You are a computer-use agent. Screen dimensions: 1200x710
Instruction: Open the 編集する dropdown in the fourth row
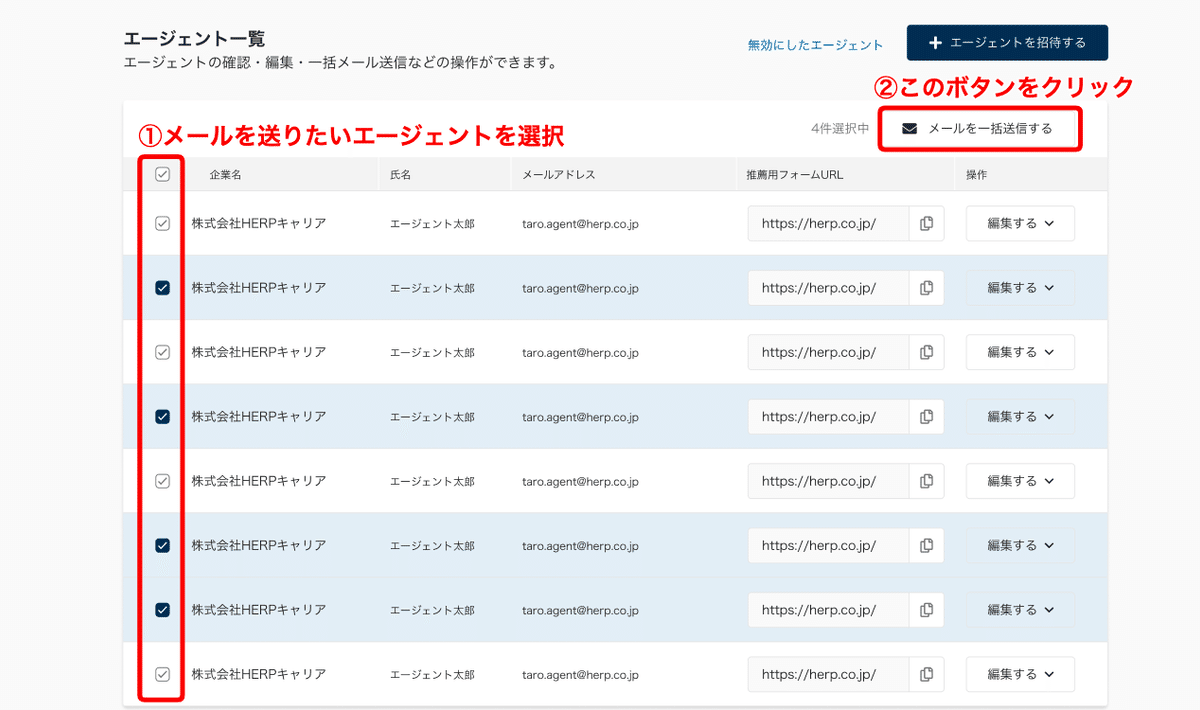tap(1020, 416)
